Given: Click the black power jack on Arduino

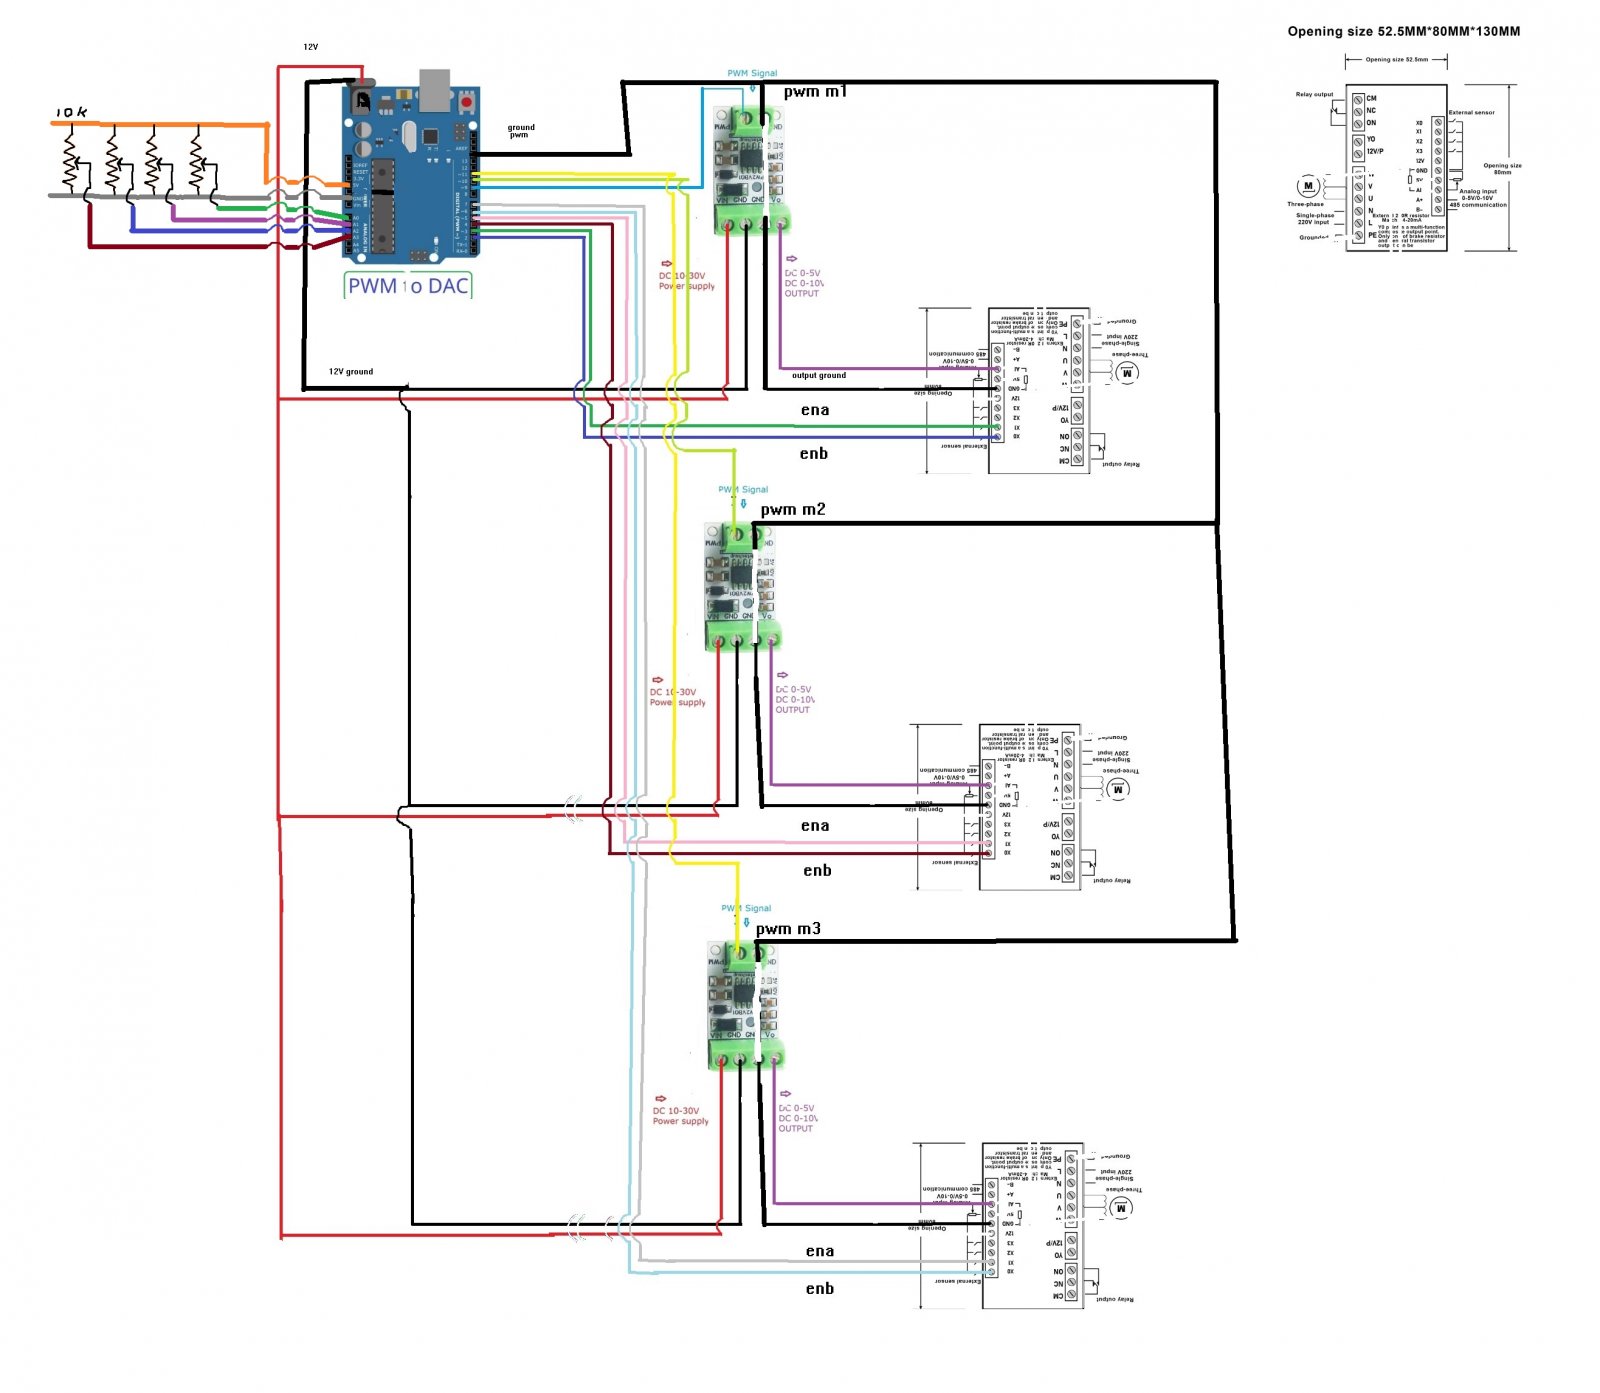Looking at the screenshot, I should (x=361, y=99).
